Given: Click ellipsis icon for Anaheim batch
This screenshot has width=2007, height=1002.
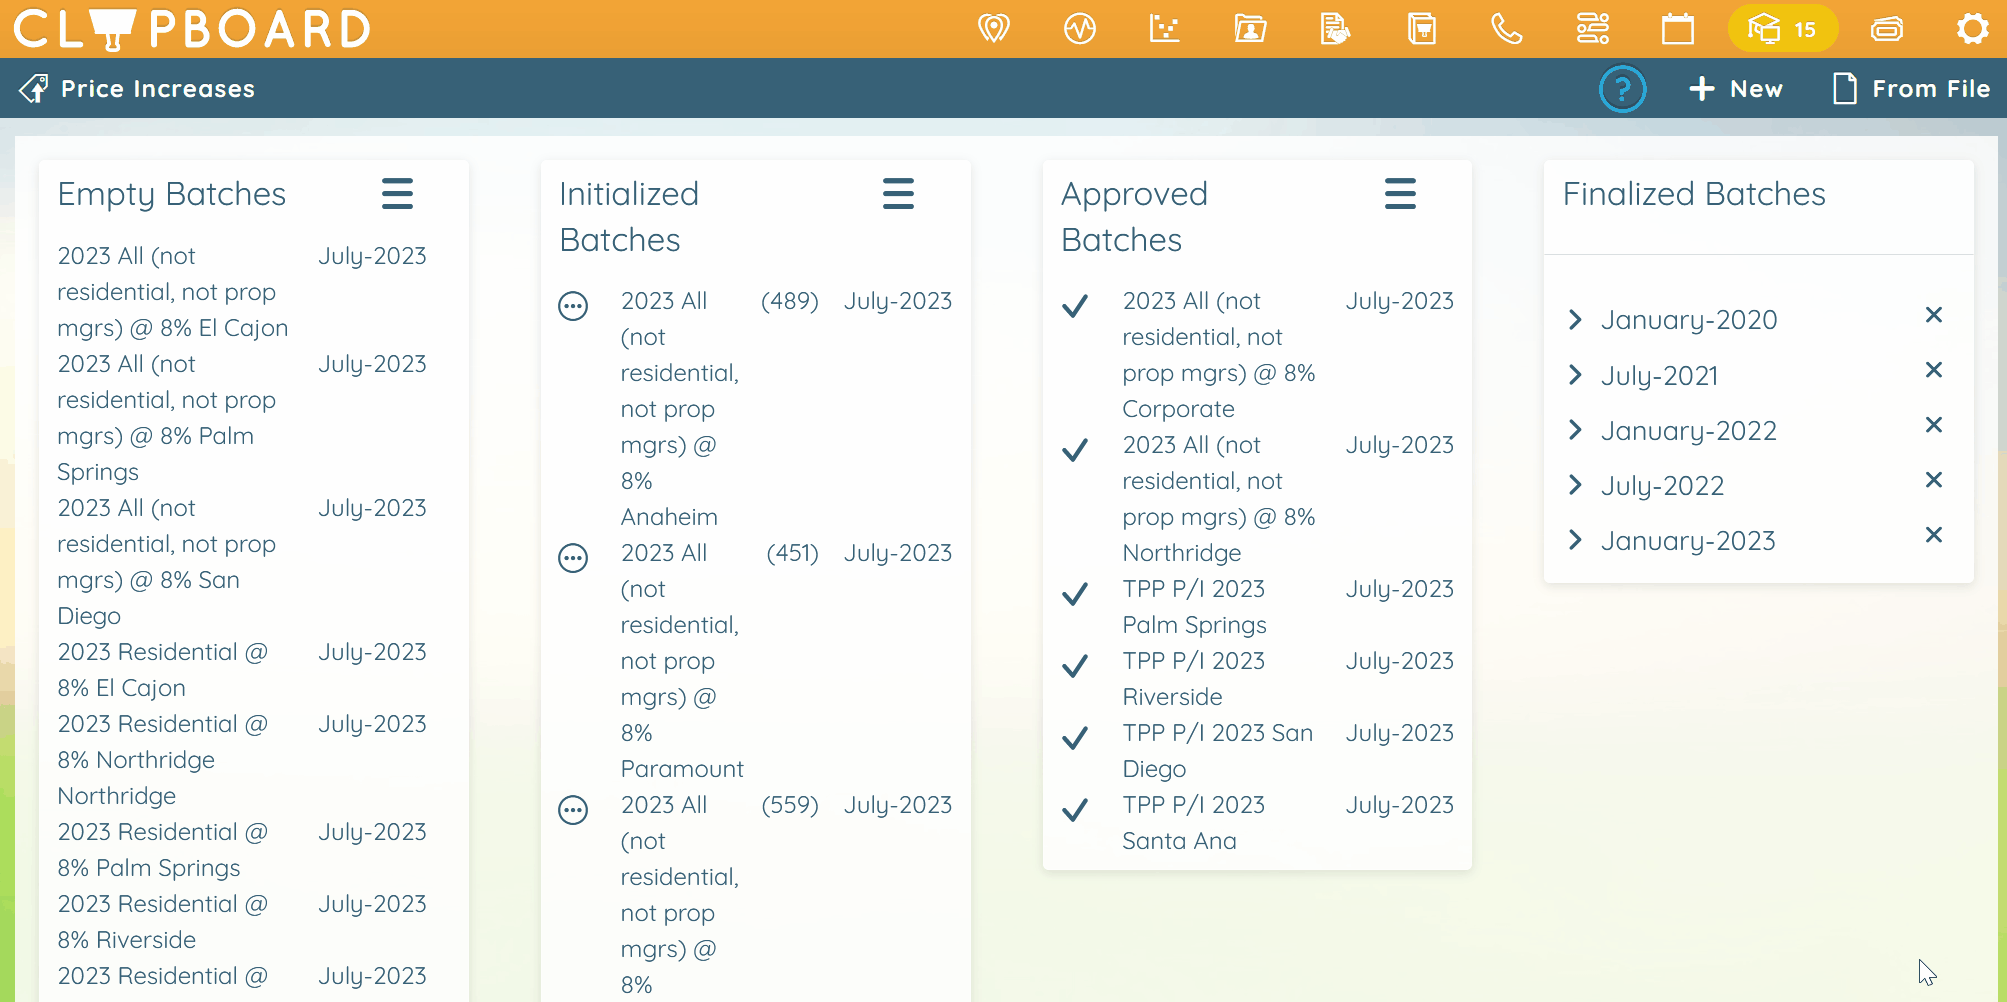Looking at the screenshot, I should [x=573, y=306].
